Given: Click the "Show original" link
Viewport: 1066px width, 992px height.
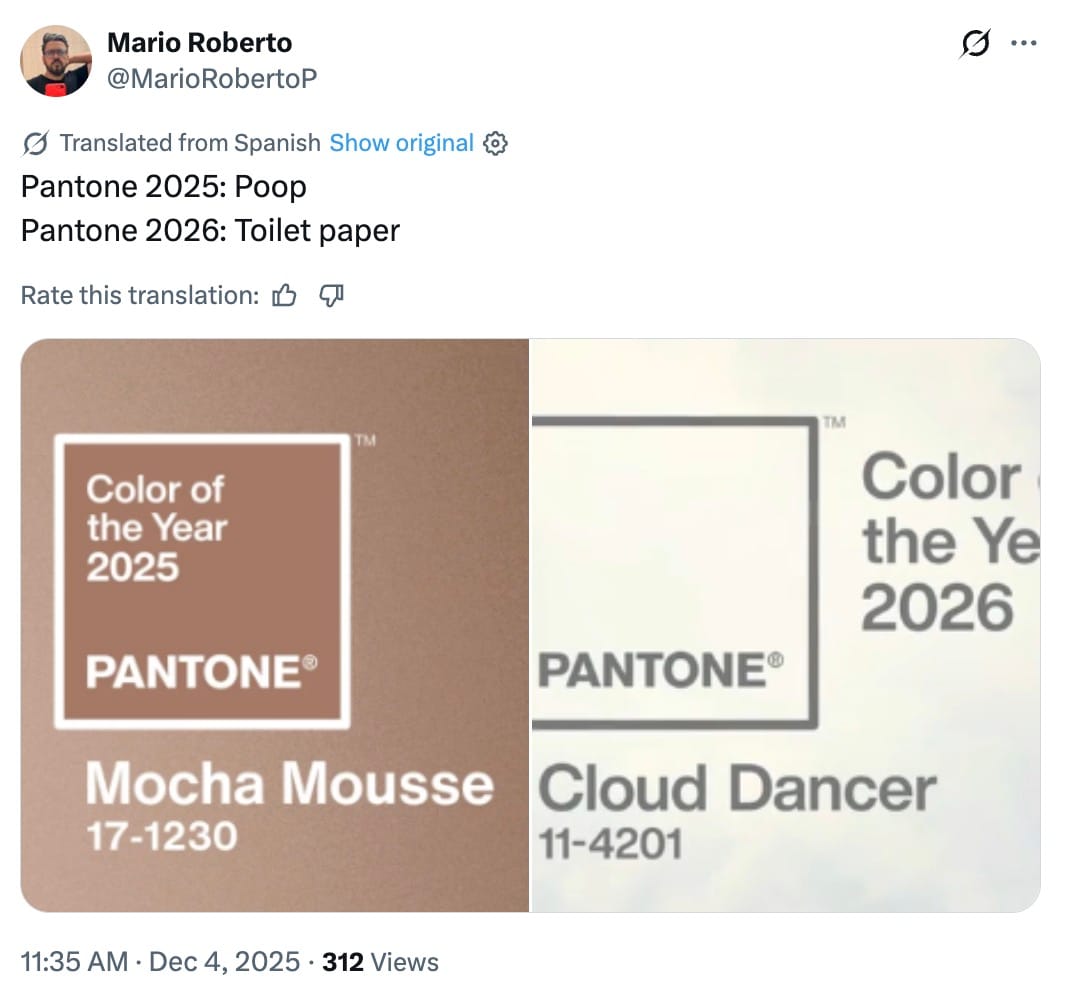Looking at the screenshot, I should 401,143.
